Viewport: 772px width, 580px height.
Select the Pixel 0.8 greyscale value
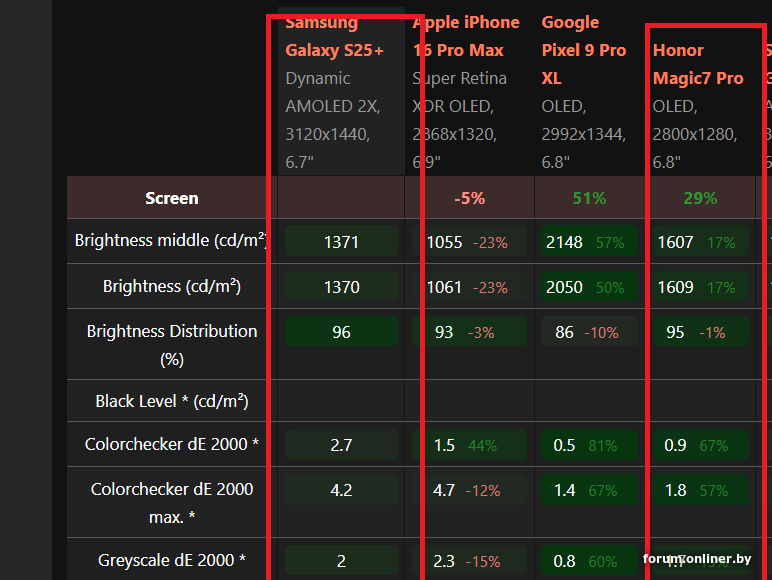point(564,561)
